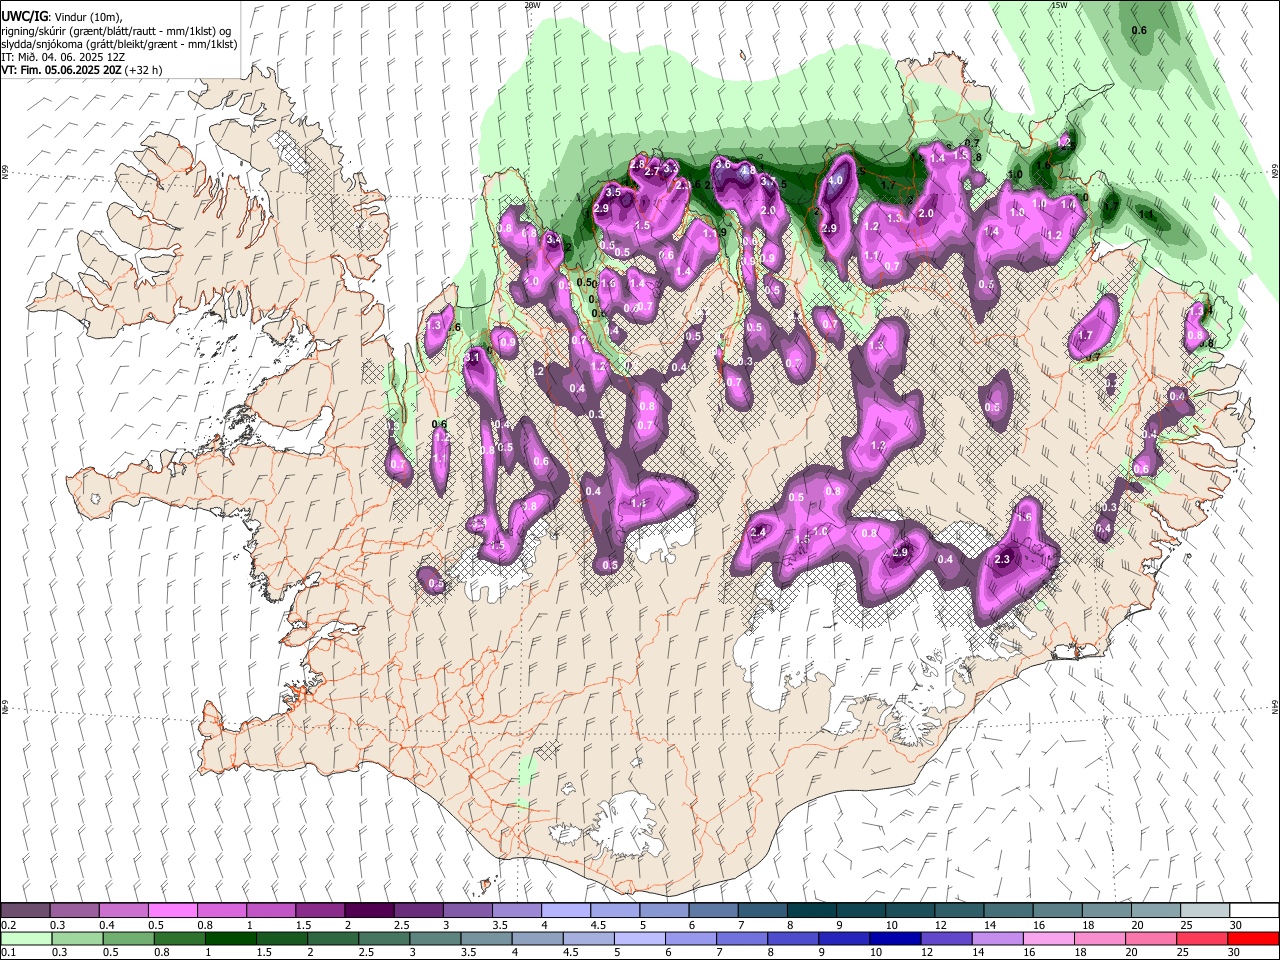Click the '0.1' label under the lower colour scale
Image resolution: width=1280 pixels, height=960 pixels.
[8, 952]
